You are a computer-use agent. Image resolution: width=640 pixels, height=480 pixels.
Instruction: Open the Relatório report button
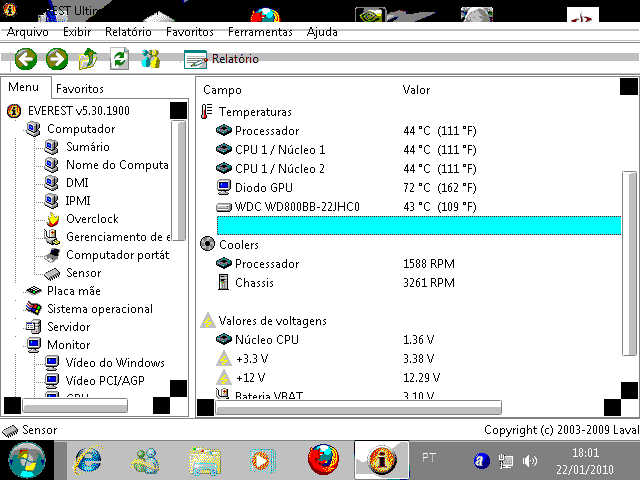221,59
